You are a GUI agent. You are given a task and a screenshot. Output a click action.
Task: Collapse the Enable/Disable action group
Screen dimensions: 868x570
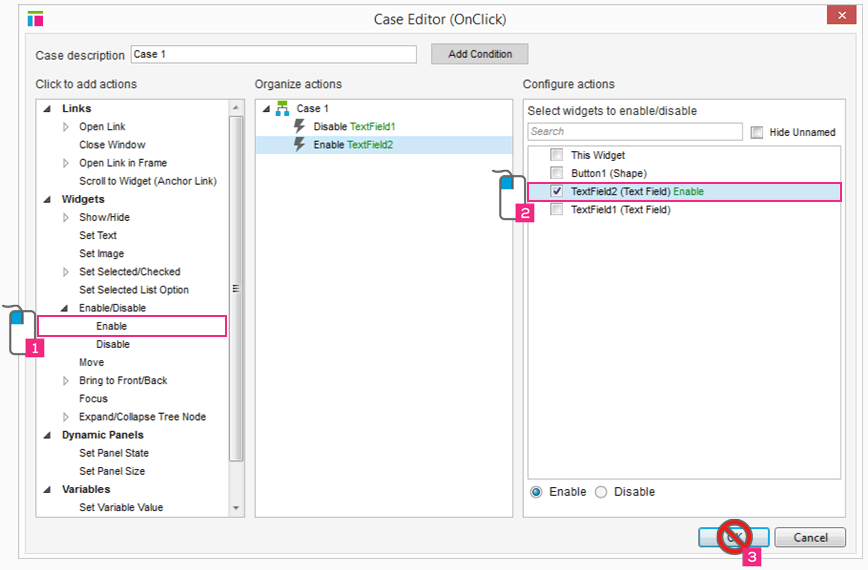coord(67,308)
